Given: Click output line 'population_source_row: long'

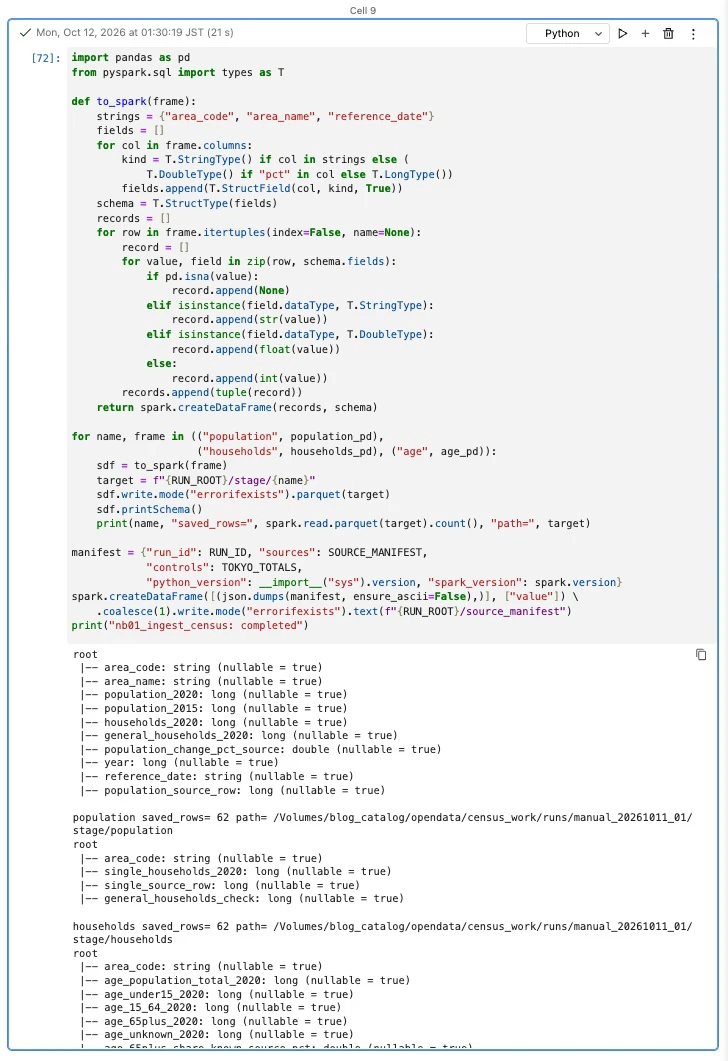Looking at the screenshot, I should (x=233, y=790).
